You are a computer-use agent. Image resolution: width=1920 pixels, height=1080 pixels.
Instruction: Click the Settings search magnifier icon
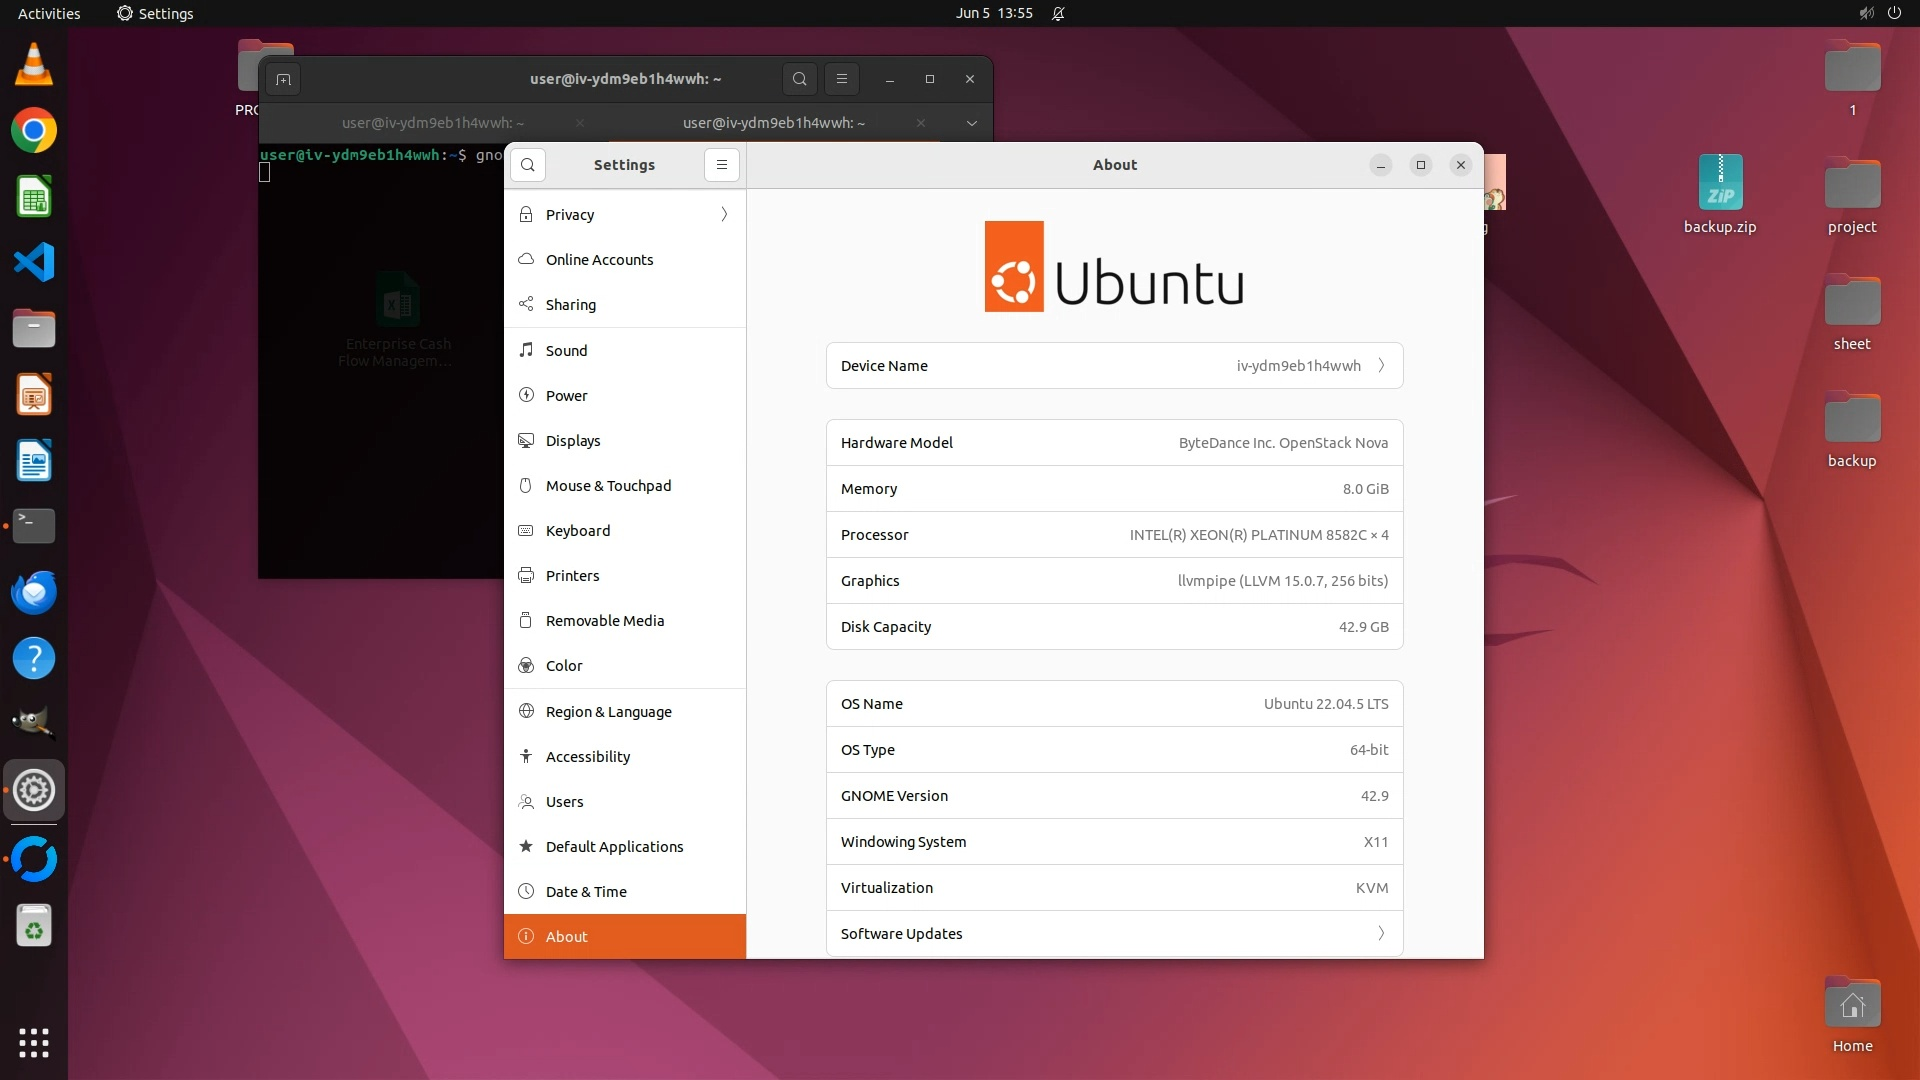click(x=528, y=165)
